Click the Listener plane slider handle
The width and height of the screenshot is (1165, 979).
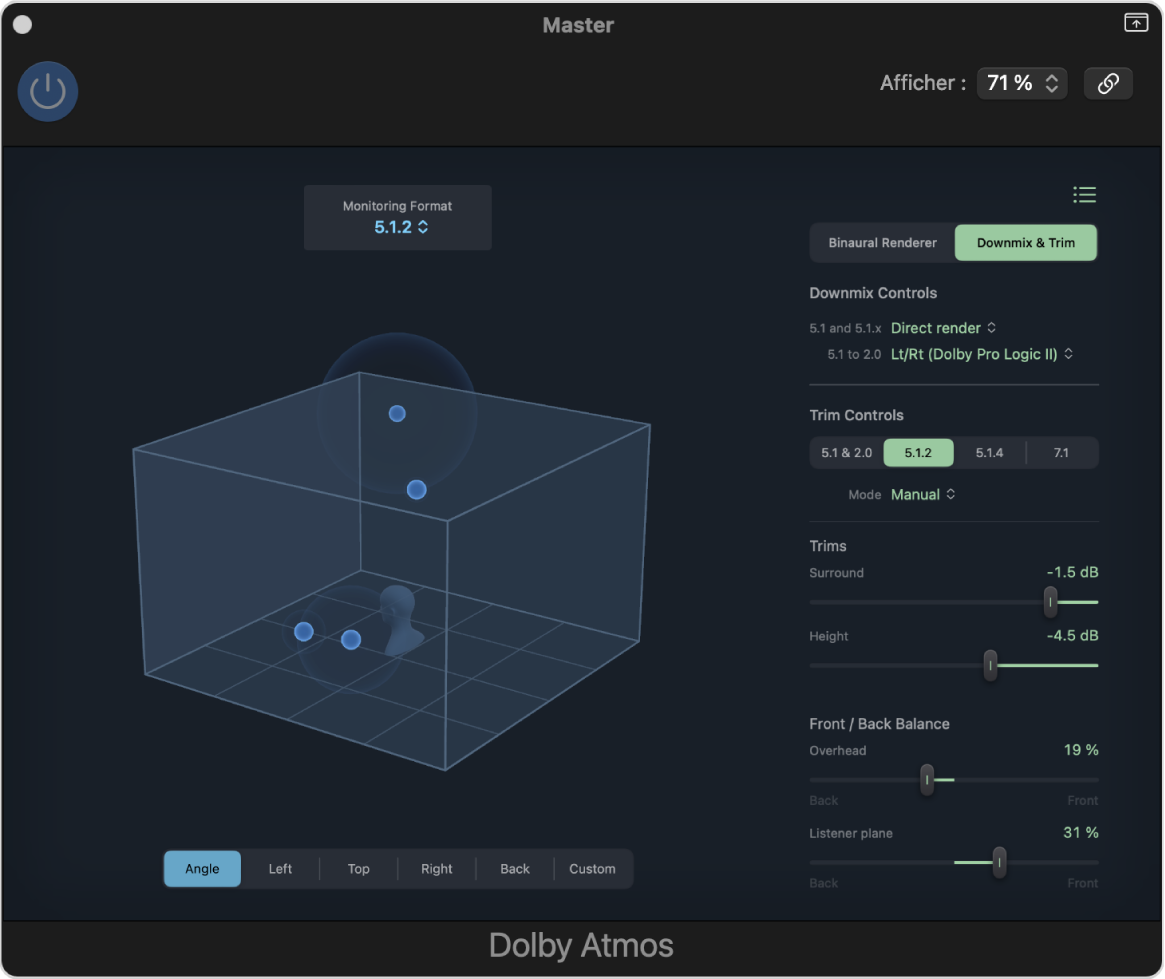point(999,862)
